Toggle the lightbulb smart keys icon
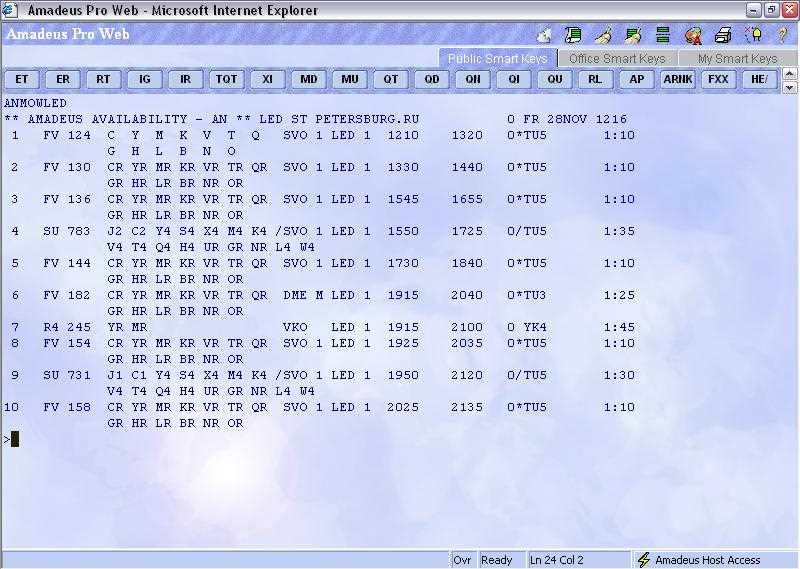 [x=753, y=35]
